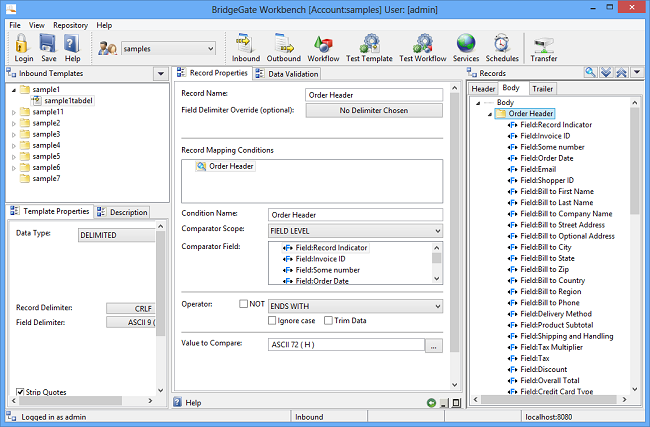The width and height of the screenshot is (650, 427).
Task: Click the Records panel vertical scrollbar thumb
Action: [x=635, y=161]
